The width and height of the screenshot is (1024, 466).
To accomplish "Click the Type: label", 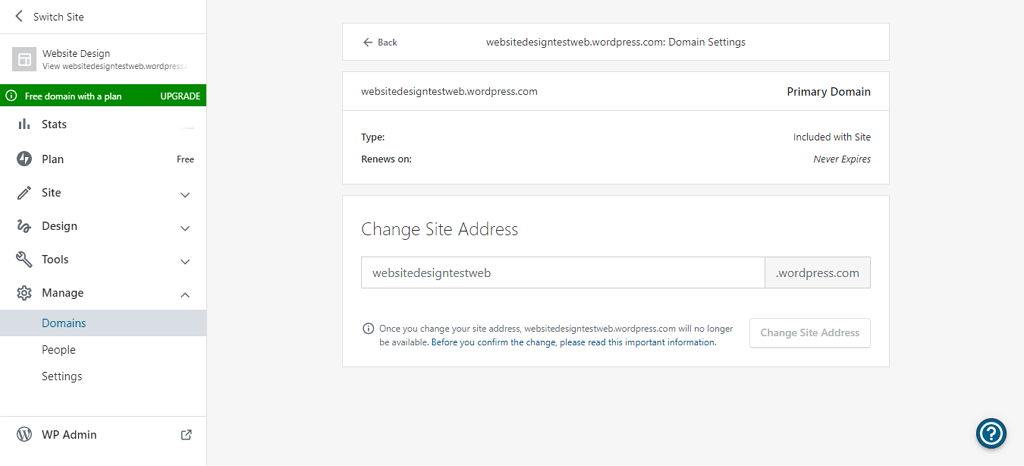I will (x=373, y=137).
